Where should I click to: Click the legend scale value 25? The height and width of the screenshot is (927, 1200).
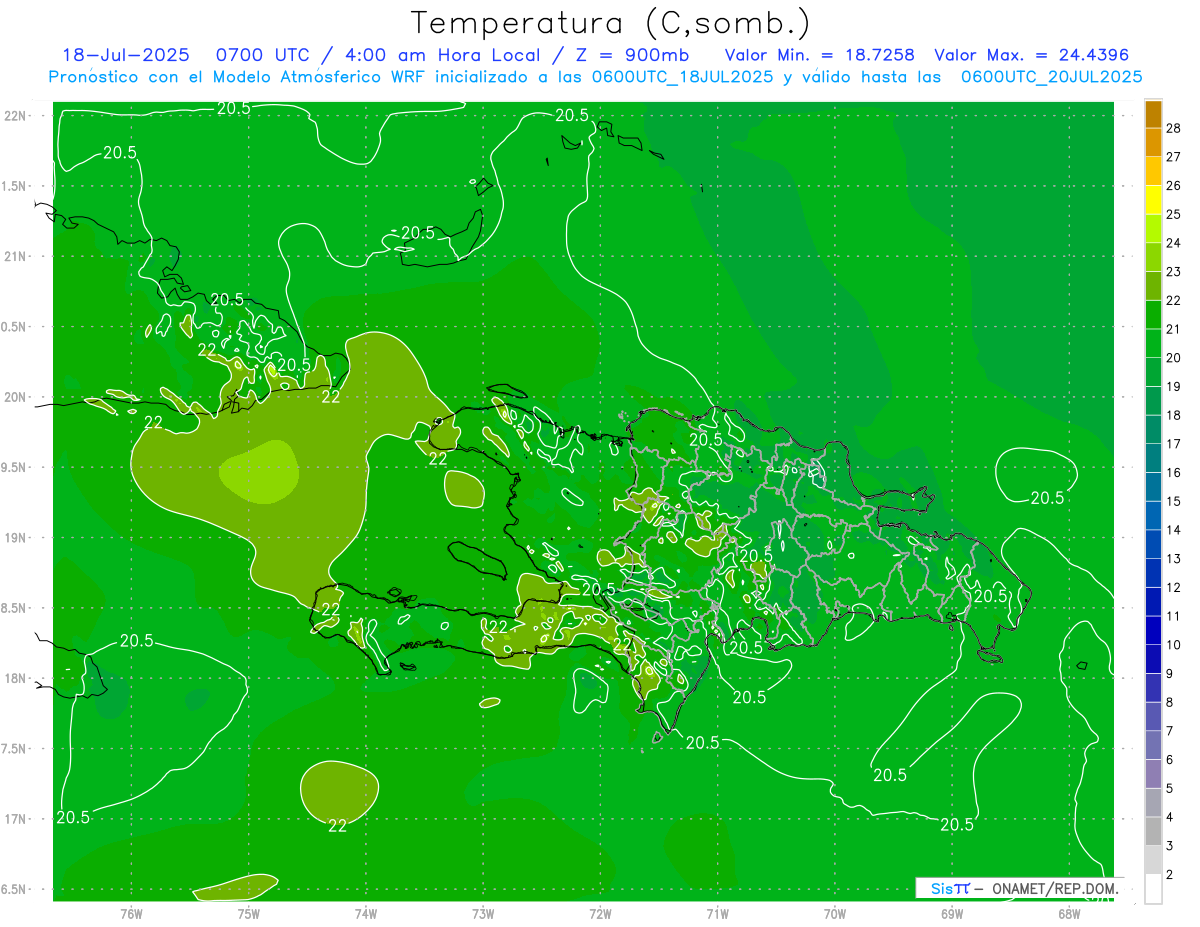1174,214
